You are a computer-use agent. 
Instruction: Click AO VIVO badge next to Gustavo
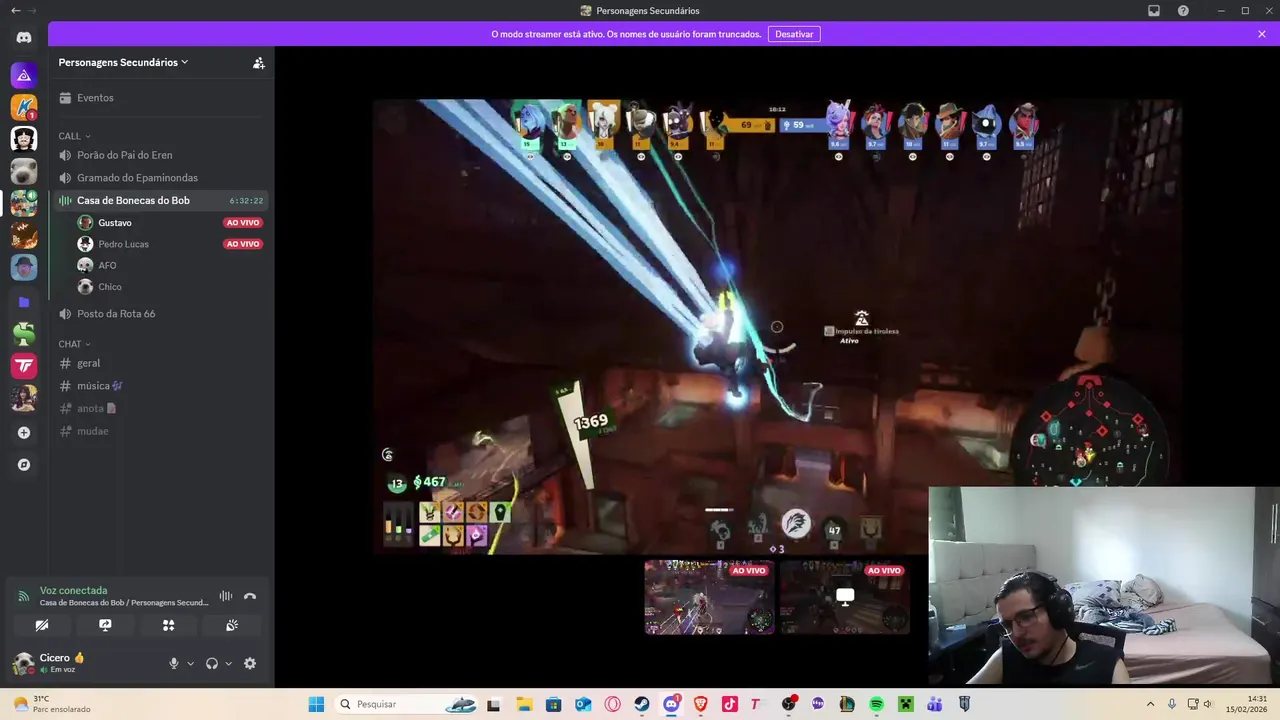point(243,223)
